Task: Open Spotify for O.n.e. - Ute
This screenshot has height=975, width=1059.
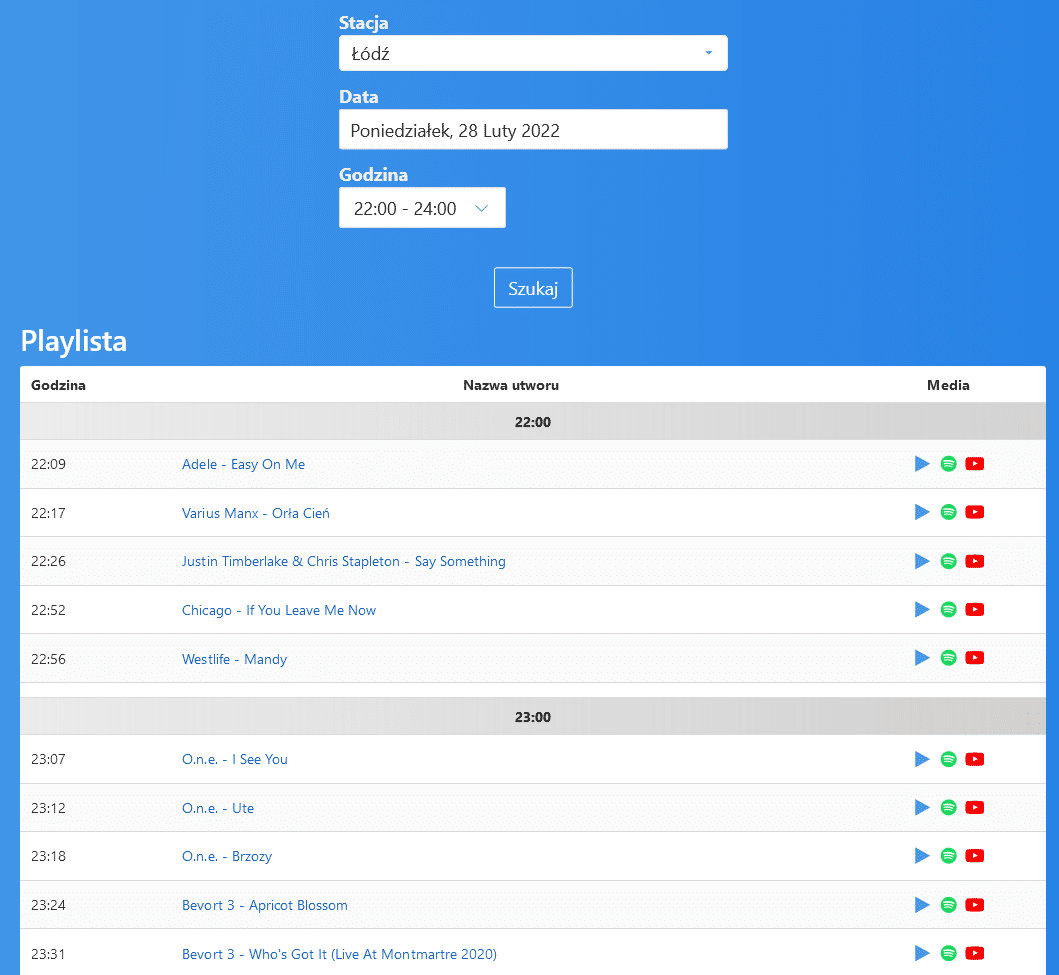Action: (x=948, y=808)
